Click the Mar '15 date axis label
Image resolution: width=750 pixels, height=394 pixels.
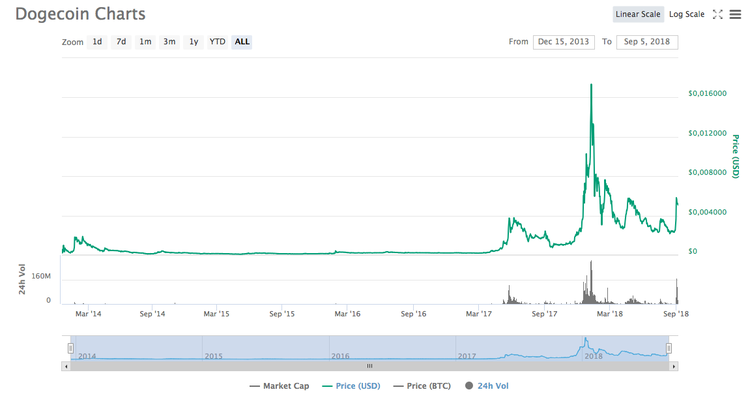click(216, 314)
